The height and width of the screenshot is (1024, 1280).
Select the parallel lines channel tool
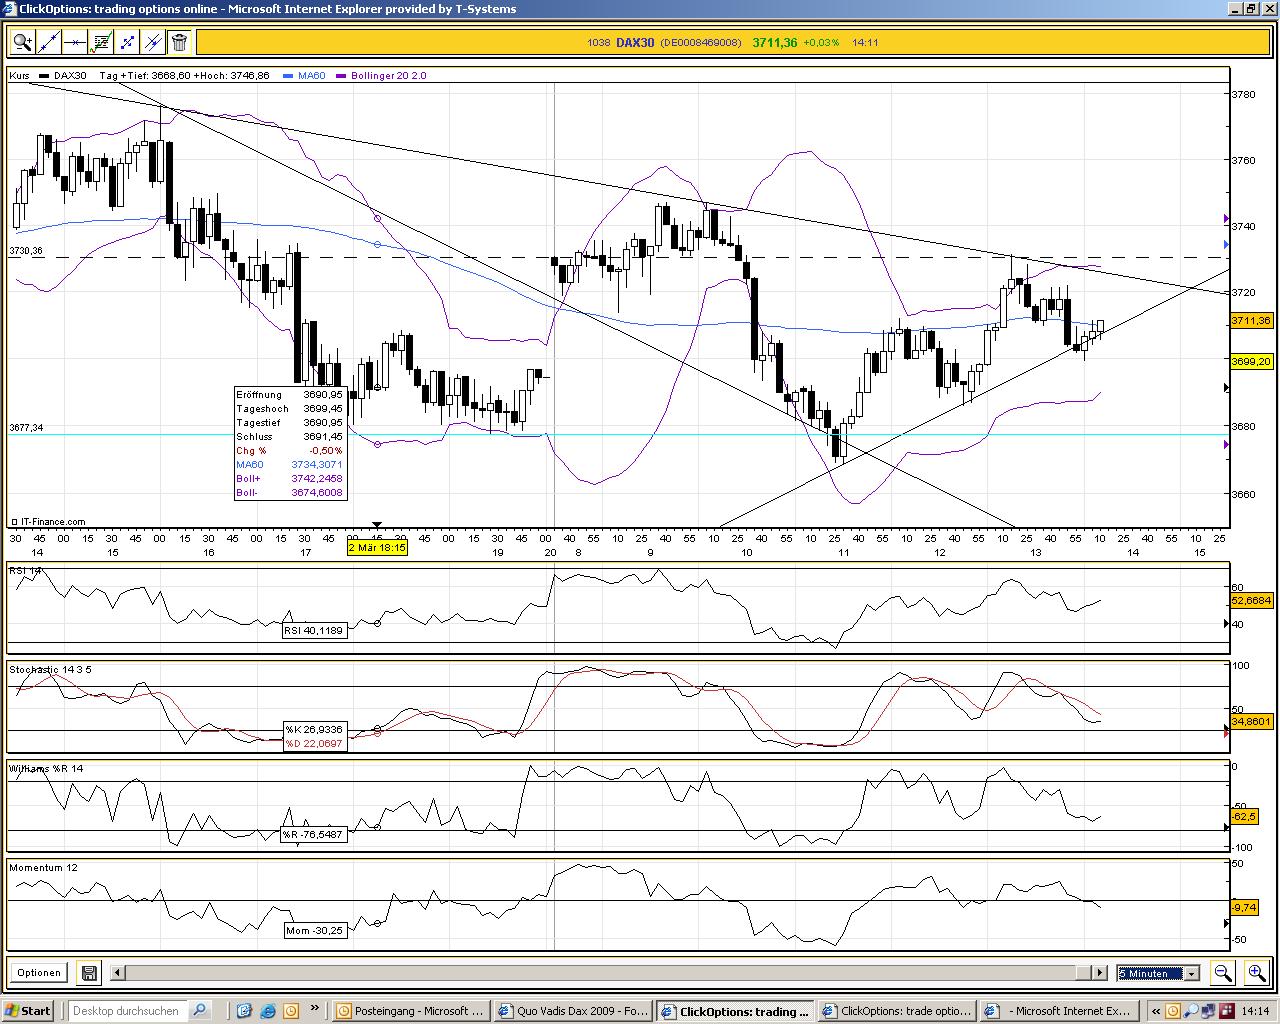click(x=153, y=42)
